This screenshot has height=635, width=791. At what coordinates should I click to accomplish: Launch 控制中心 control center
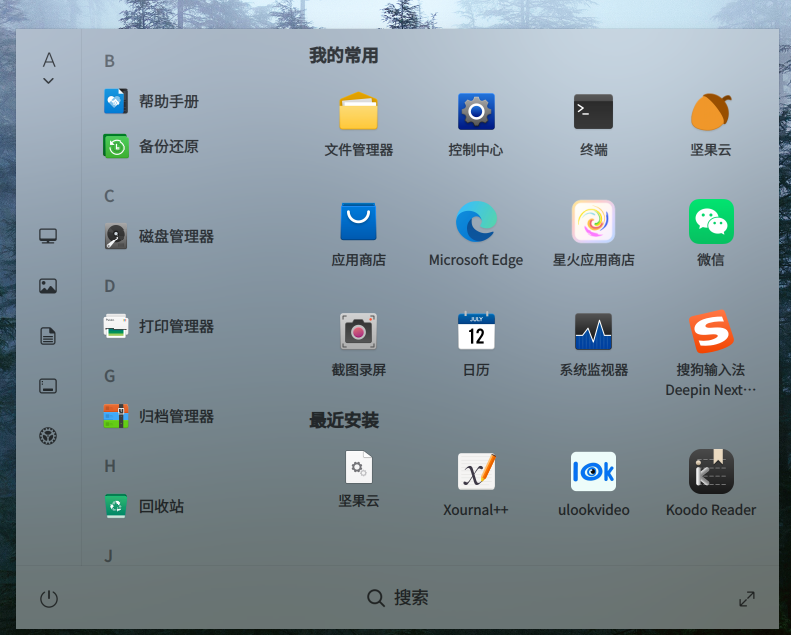coord(476,124)
